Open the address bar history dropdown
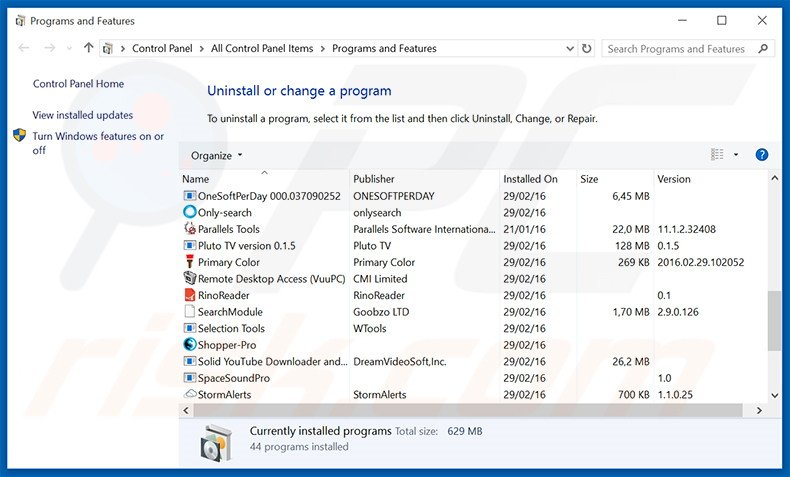 tap(570, 48)
